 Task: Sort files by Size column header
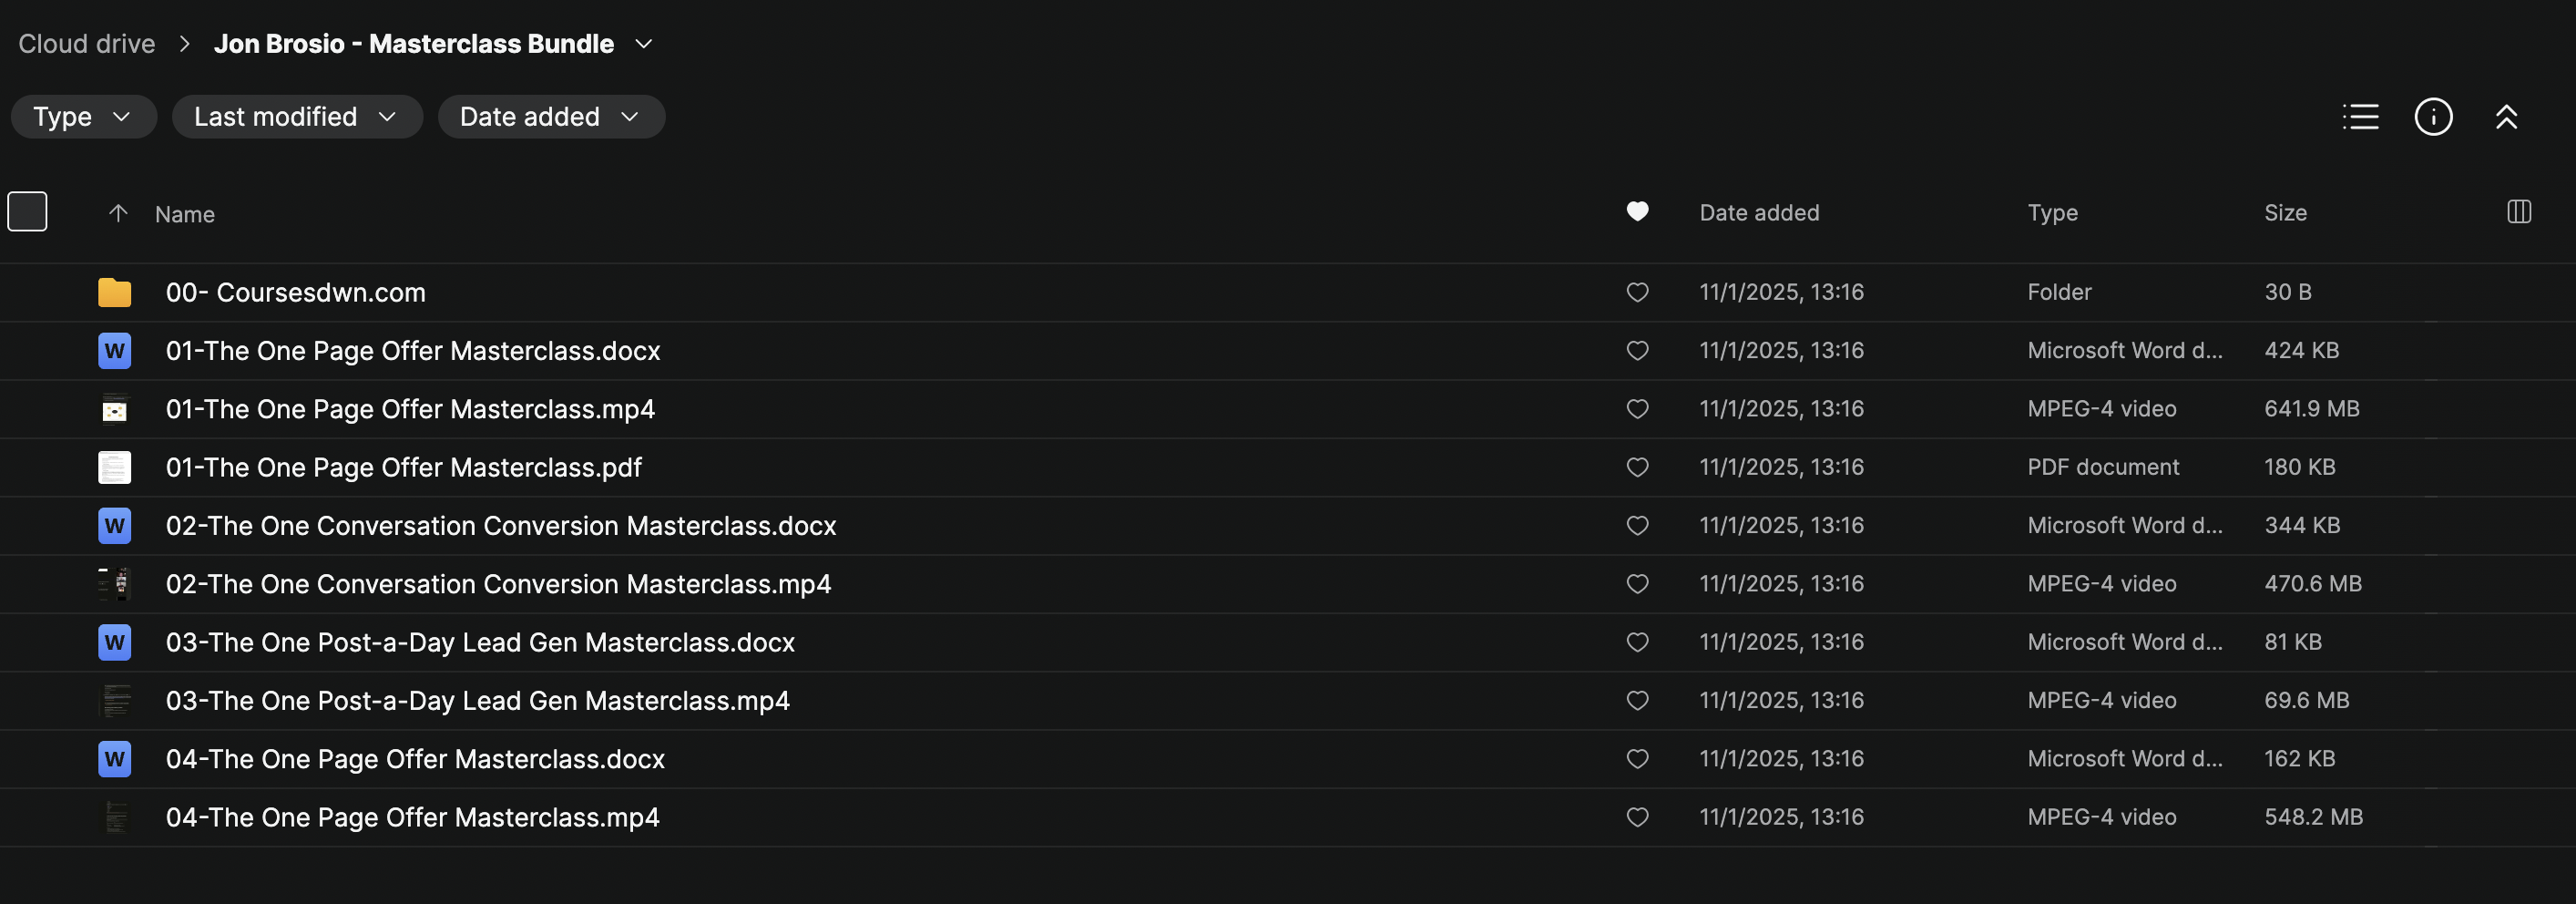(x=2285, y=213)
